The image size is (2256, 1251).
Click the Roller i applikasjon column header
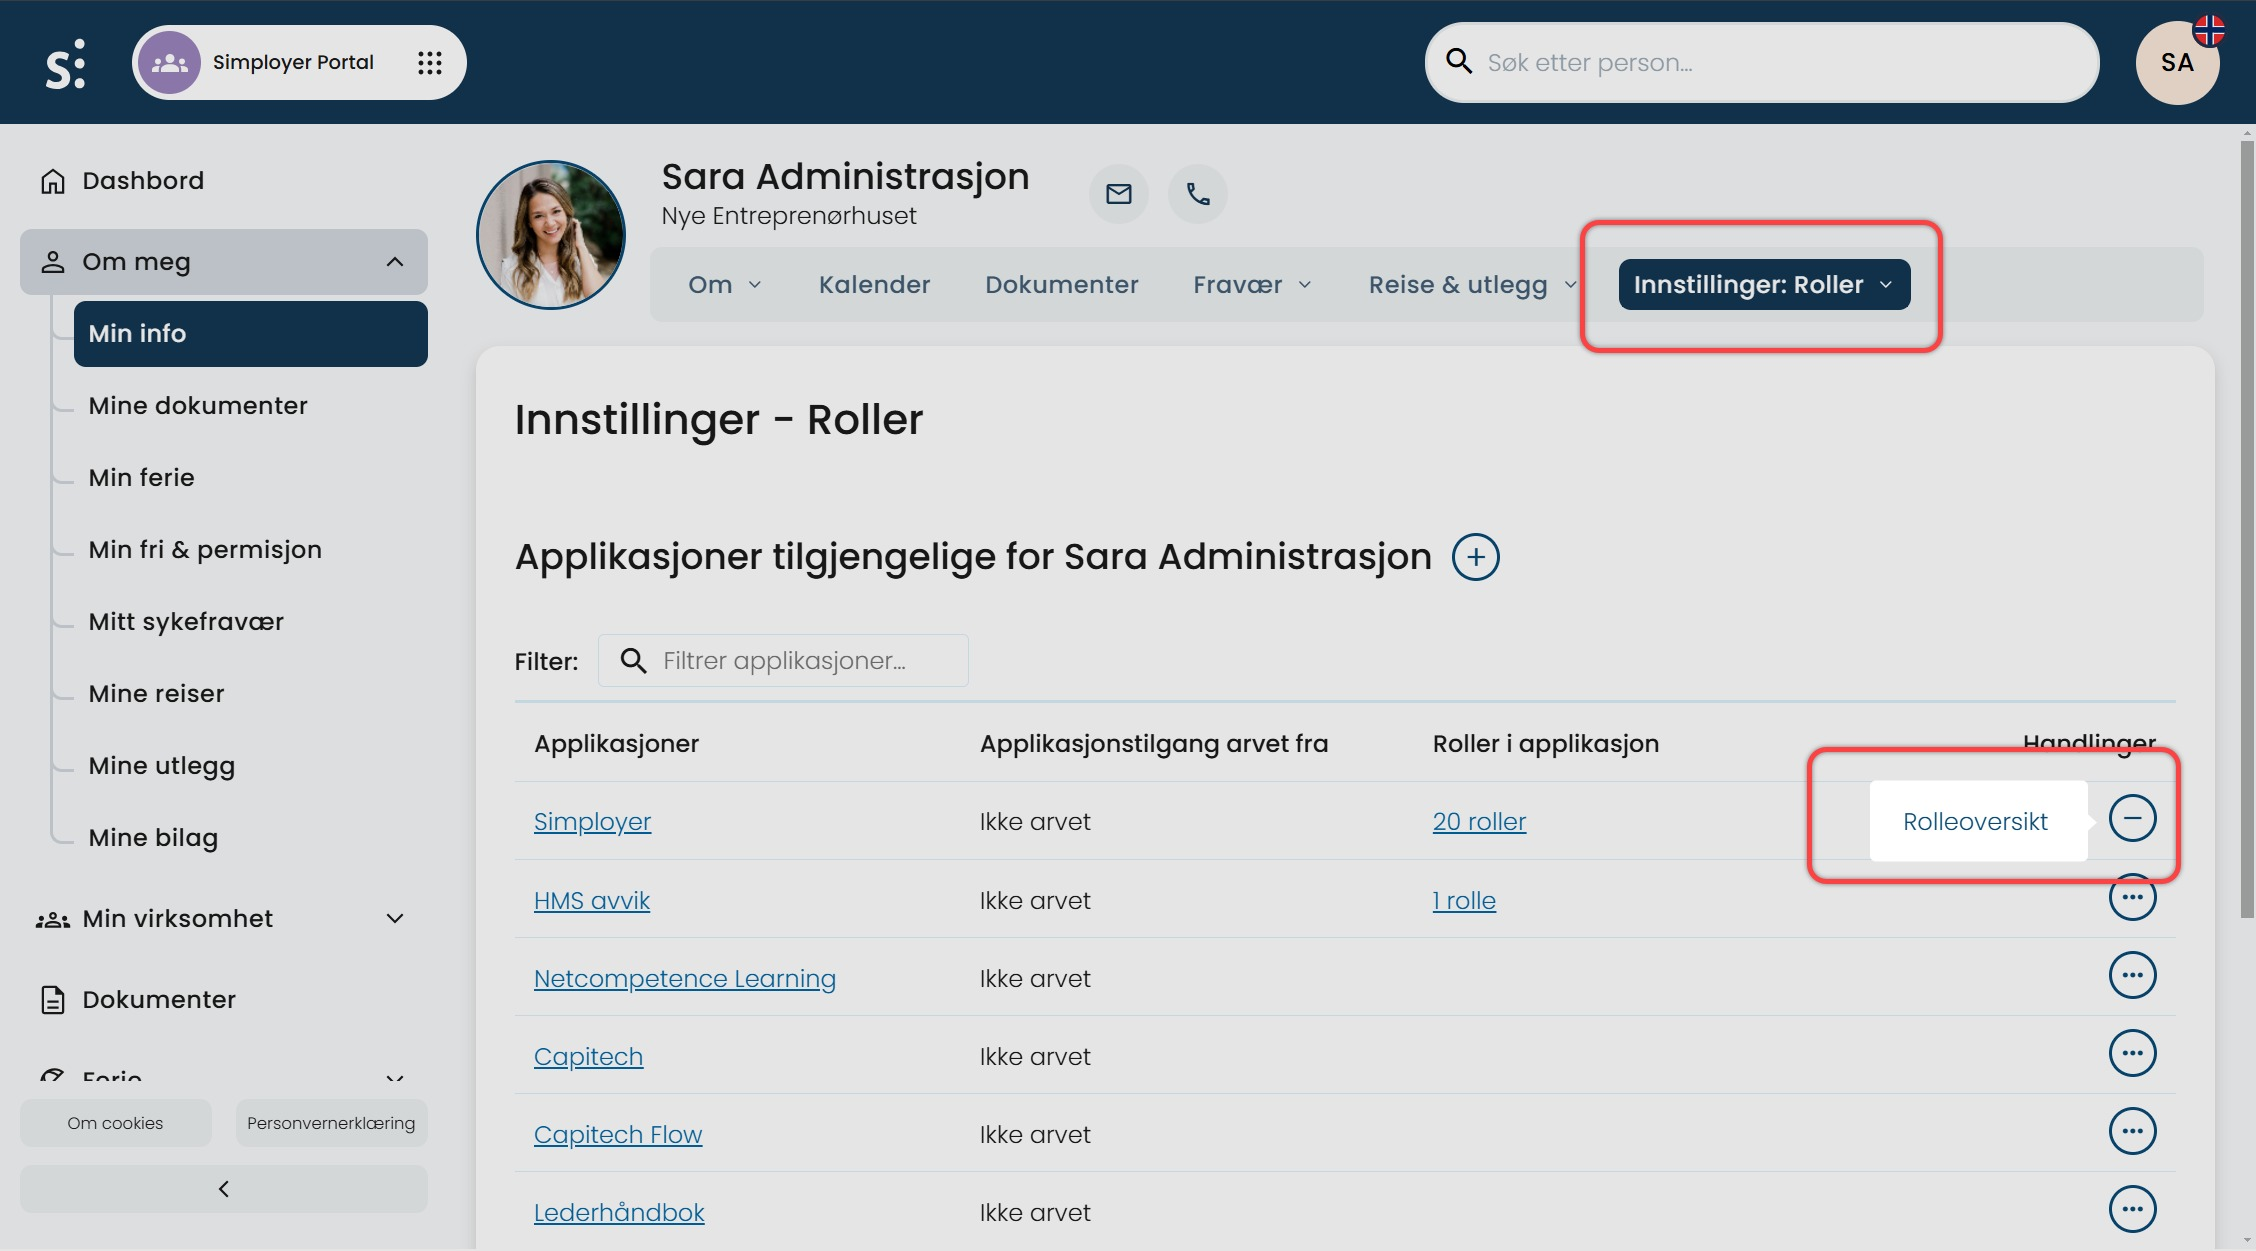click(x=1546, y=744)
